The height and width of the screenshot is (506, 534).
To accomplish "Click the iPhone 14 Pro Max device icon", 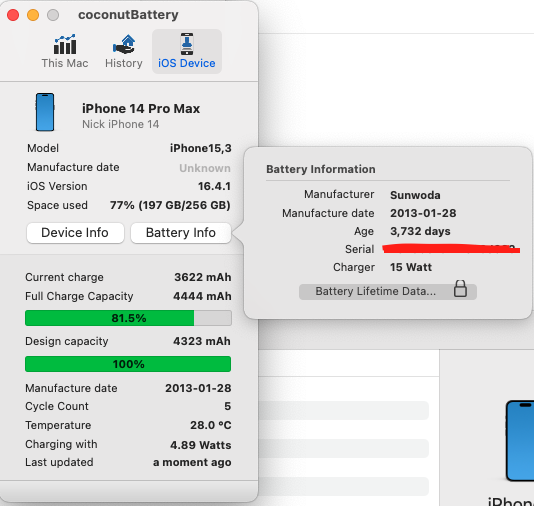I will [x=45, y=112].
